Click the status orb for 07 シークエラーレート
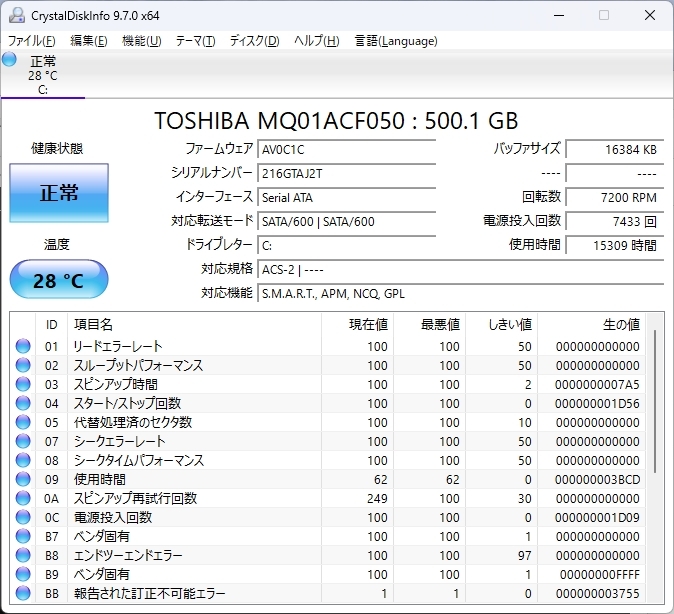 [23, 441]
